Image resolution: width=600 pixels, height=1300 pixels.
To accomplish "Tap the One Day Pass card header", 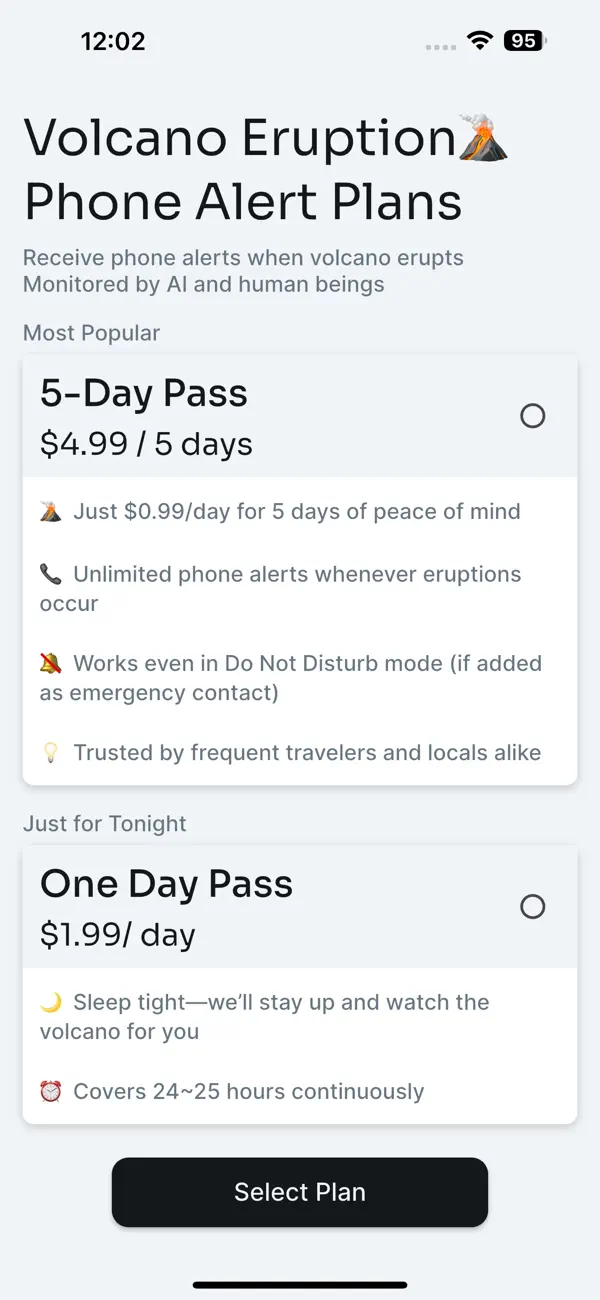I will (300, 907).
